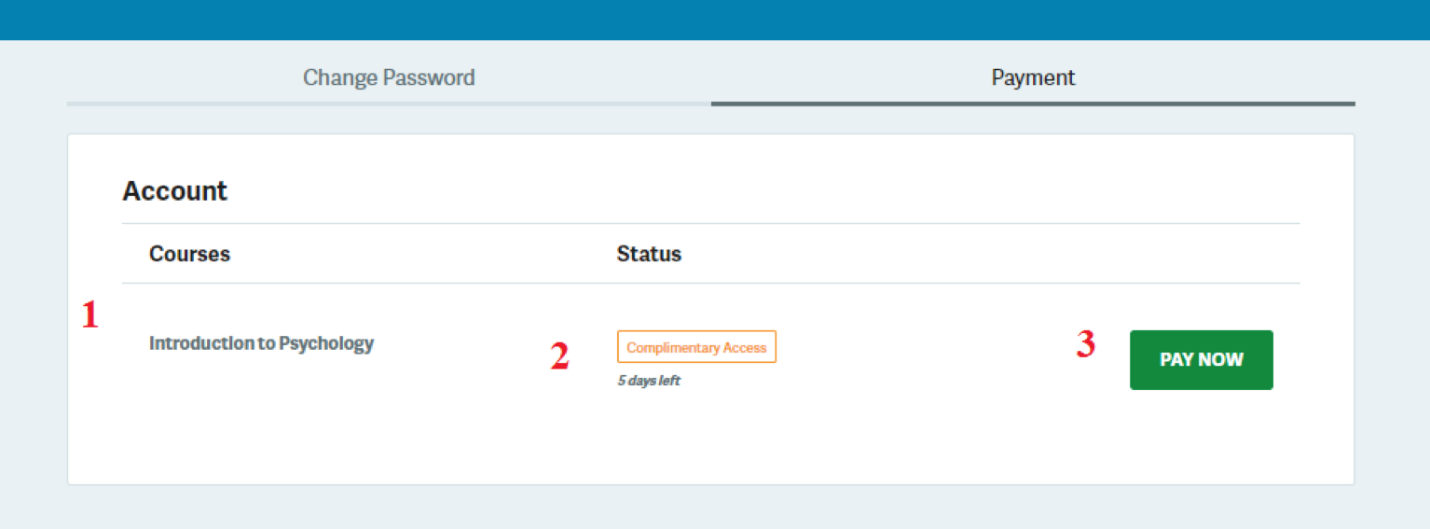Click the blue header bar at top
This screenshot has height=529, width=1430.
pos(714,19)
